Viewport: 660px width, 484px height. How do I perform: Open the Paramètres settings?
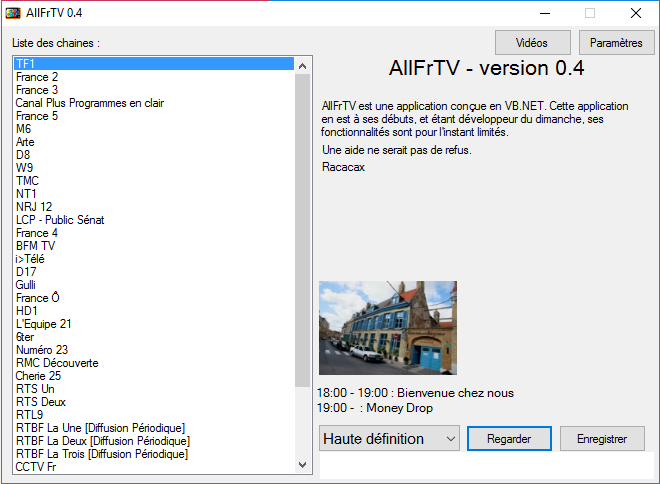tap(616, 43)
